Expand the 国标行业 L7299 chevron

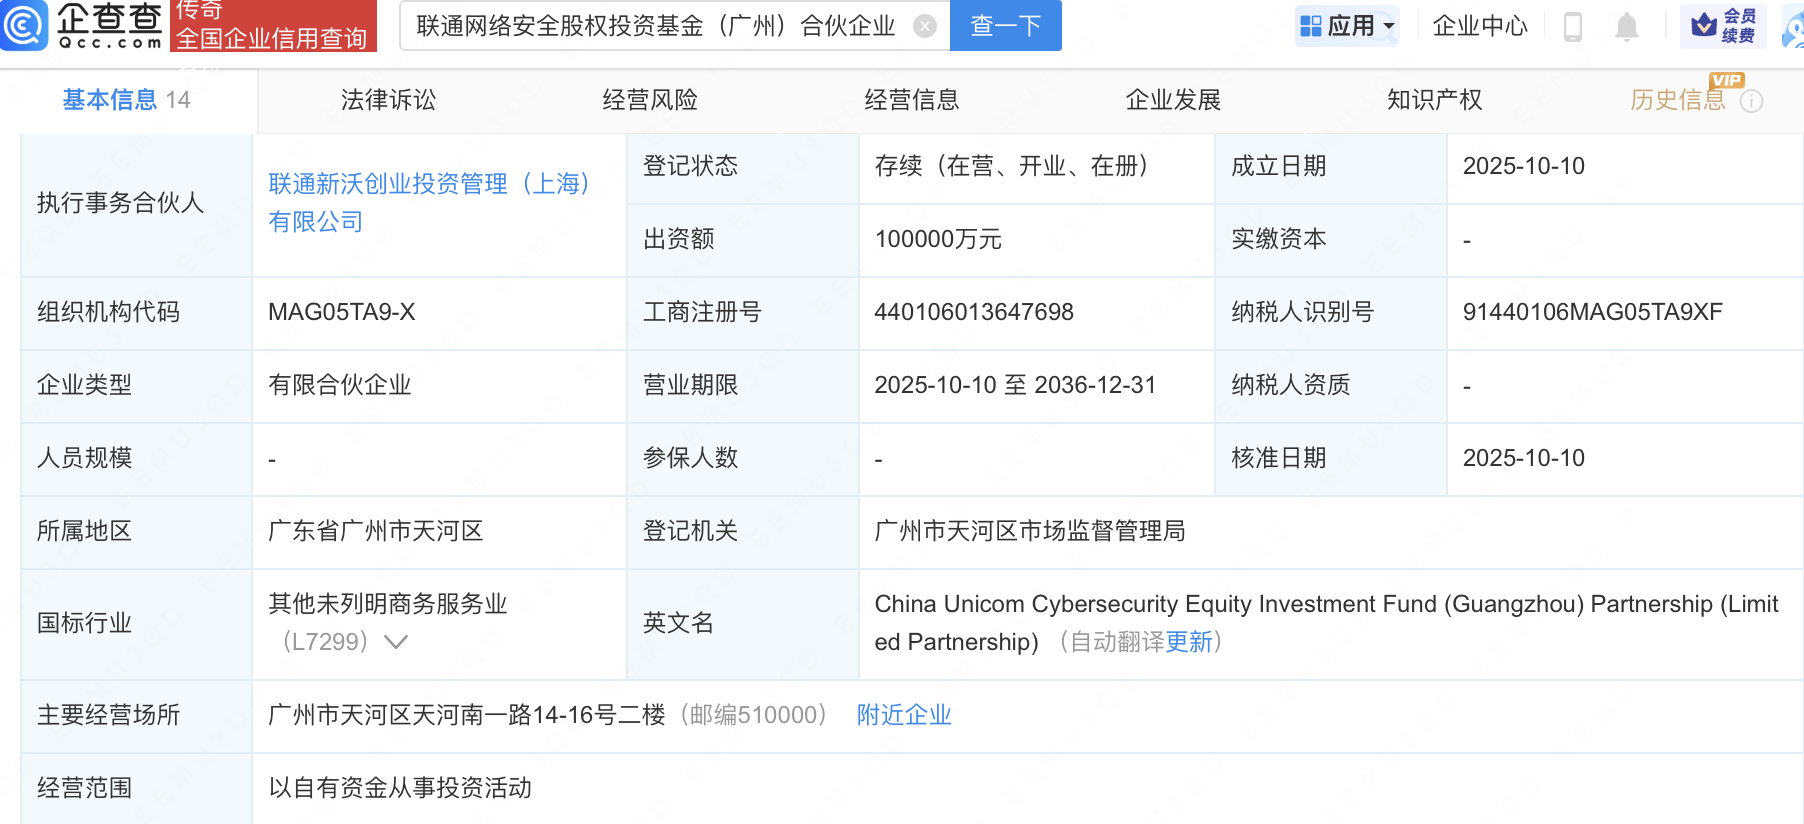[396, 642]
